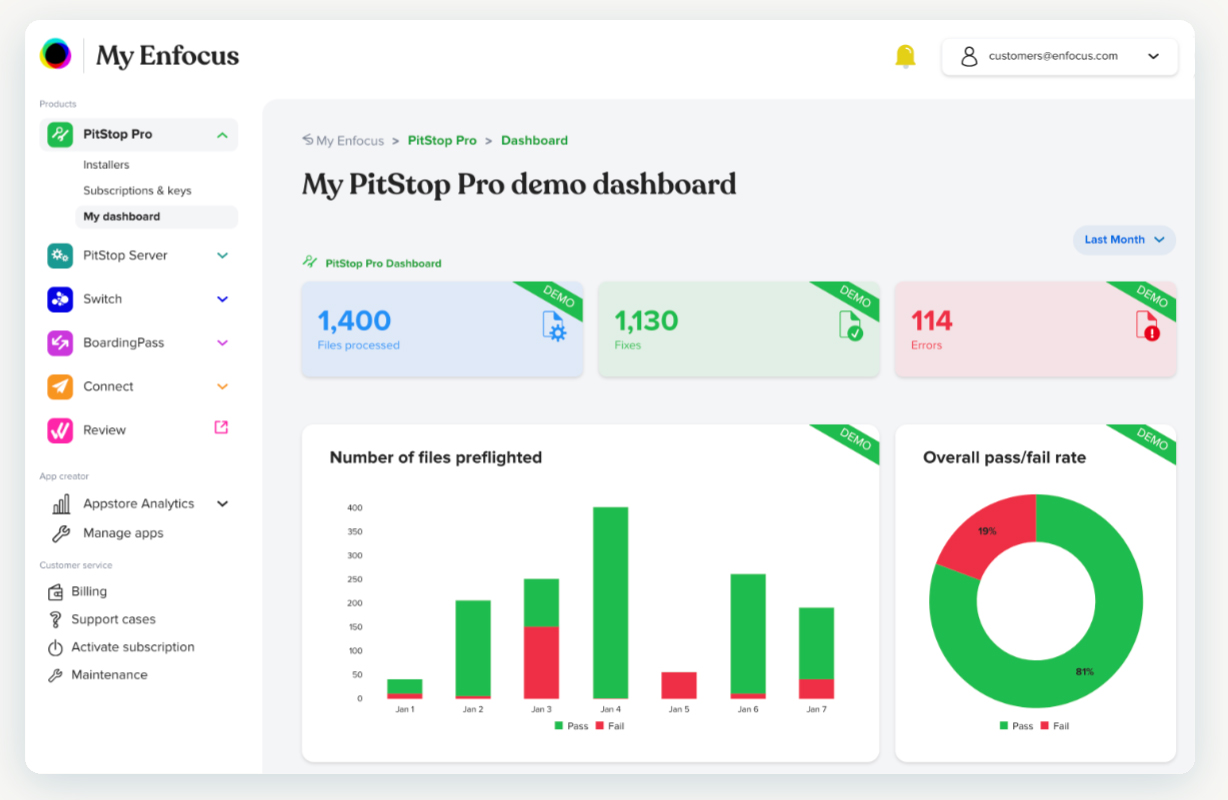Open the customers@enfocus.com account dropdown
Image resolution: width=1228 pixels, height=800 pixels.
pyautogui.click(x=1060, y=57)
